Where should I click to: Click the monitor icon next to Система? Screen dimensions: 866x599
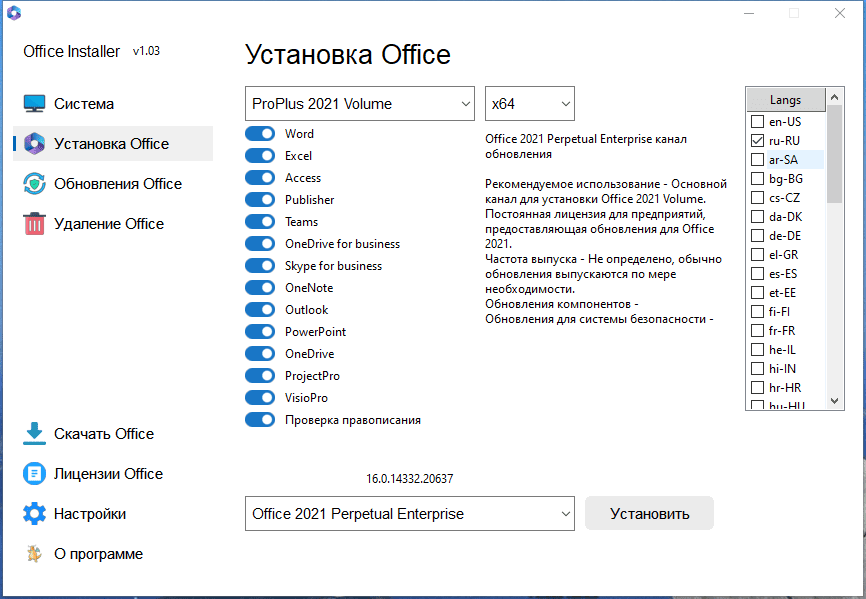(x=34, y=104)
